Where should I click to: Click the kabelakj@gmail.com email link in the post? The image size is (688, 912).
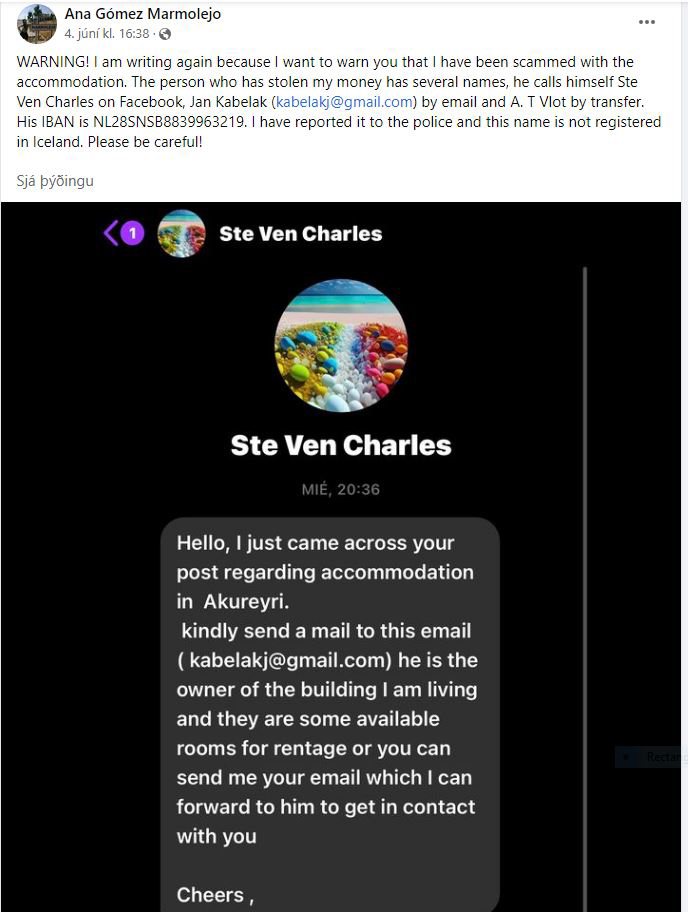344,102
